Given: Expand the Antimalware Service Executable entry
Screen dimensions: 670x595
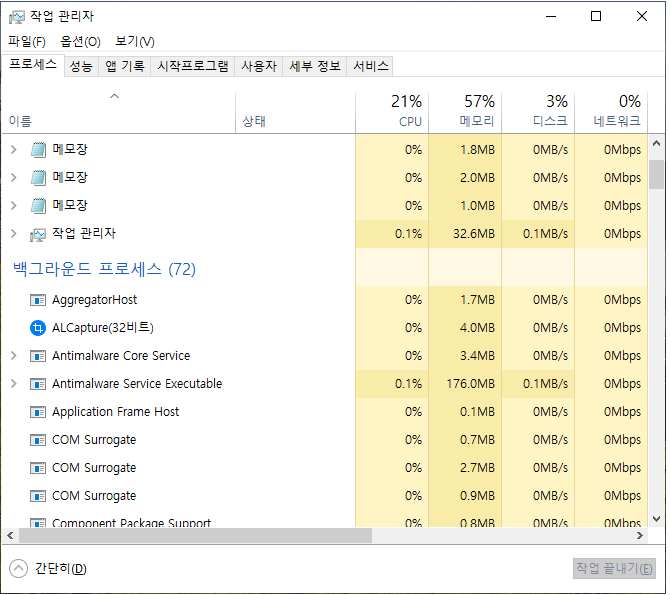Looking at the screenshot, I should tap(13, 384).
